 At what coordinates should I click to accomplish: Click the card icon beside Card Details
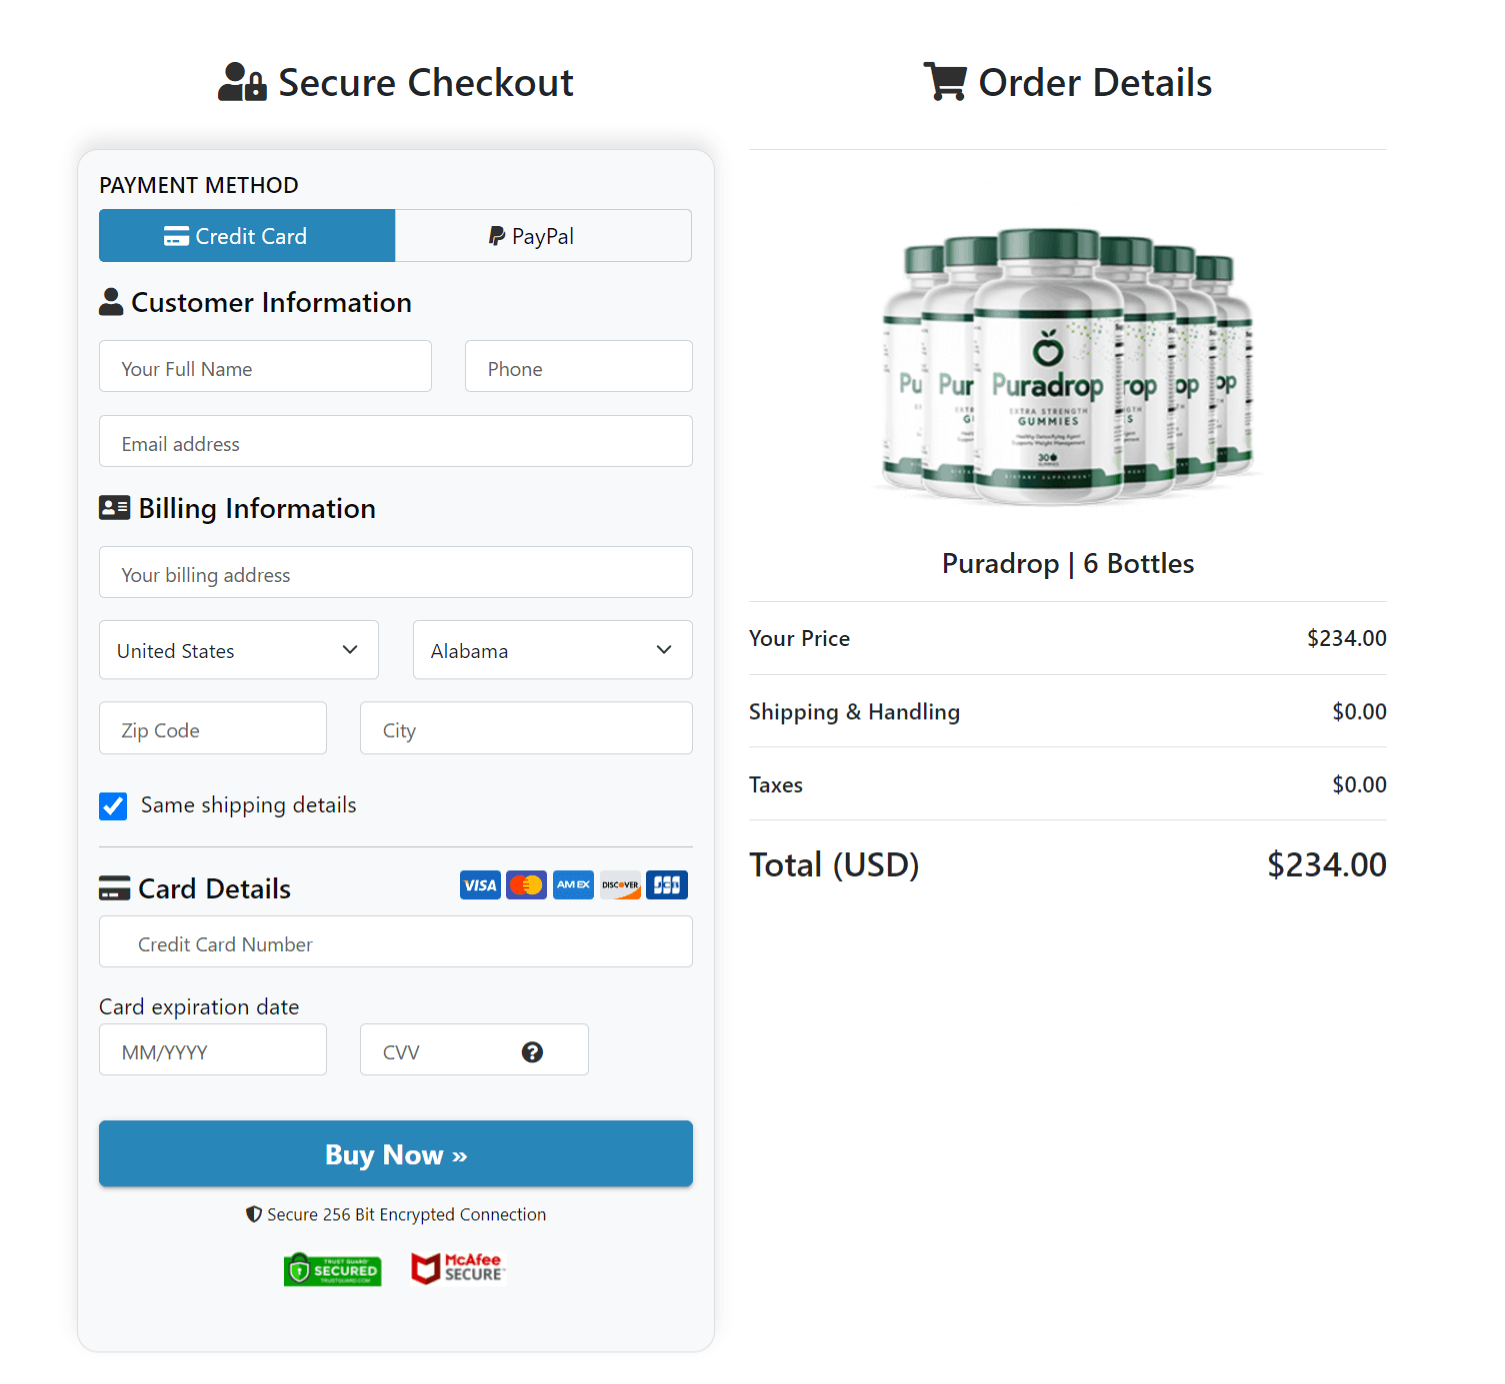coord(114,888)
